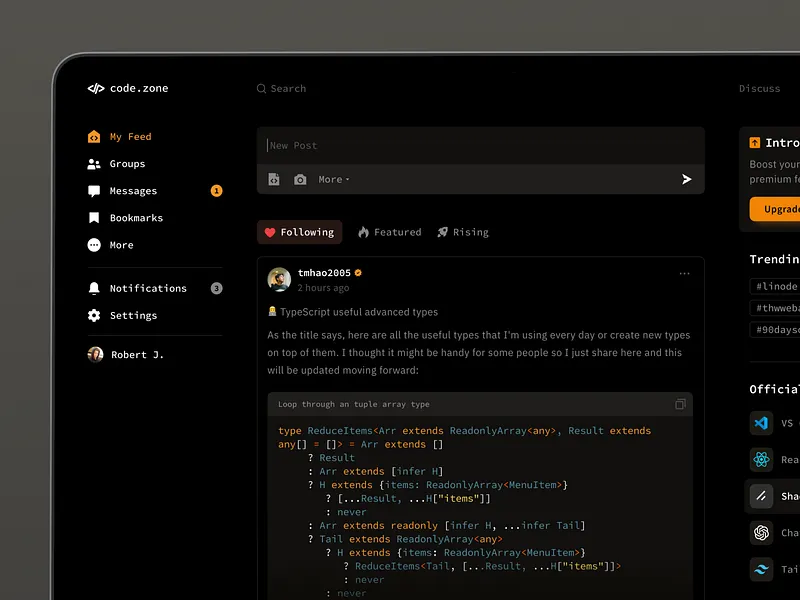Open tmhao2005 profile link
The width and height of the screenshot is (800, 600).
point(324,272)
